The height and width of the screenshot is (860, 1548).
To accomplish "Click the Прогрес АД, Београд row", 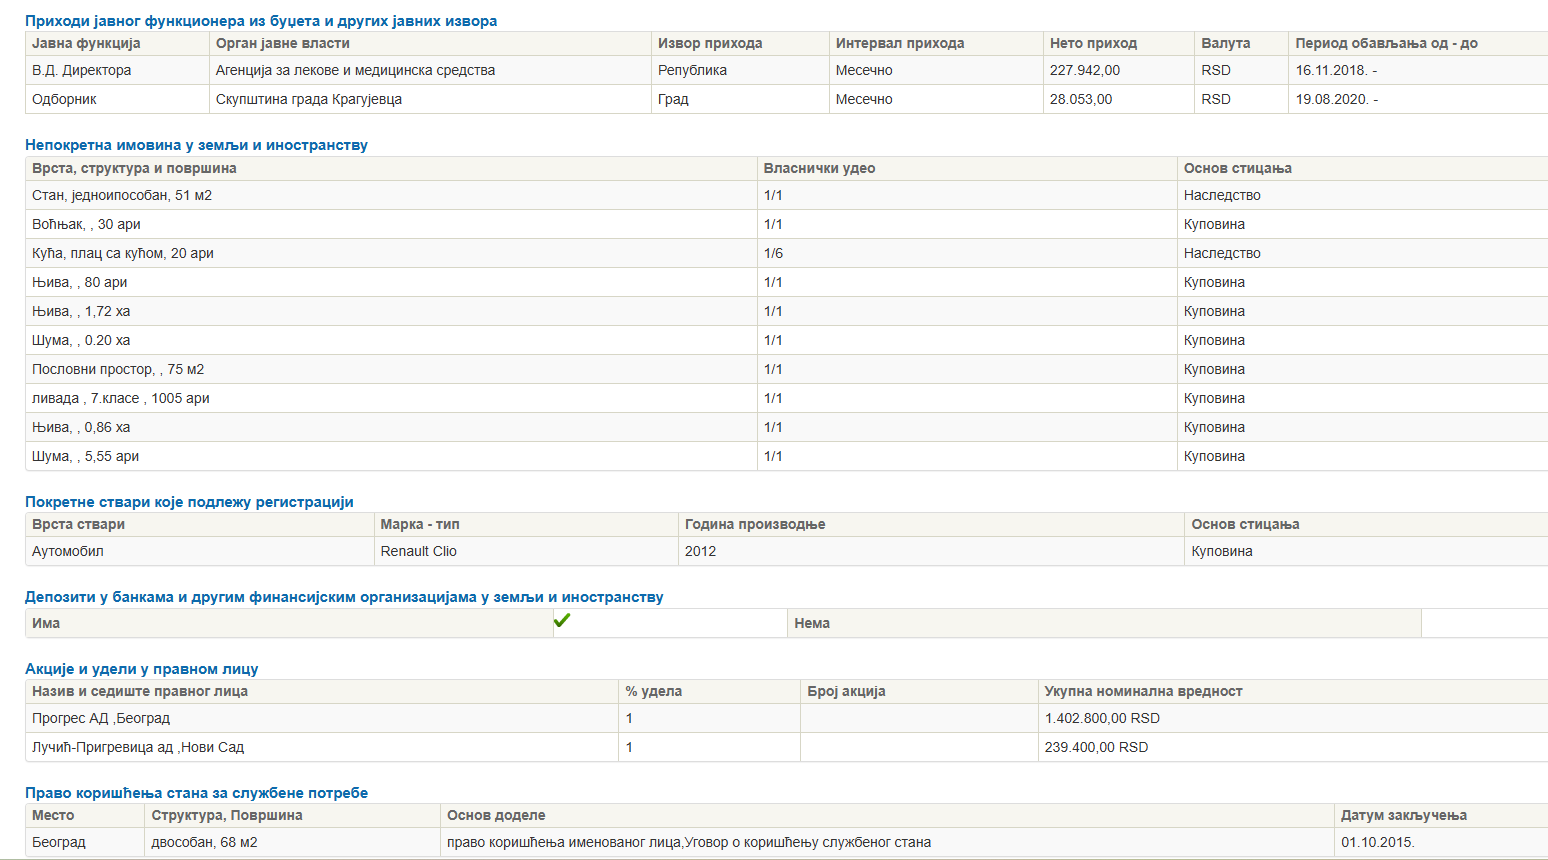I will (x=101, y=718).
